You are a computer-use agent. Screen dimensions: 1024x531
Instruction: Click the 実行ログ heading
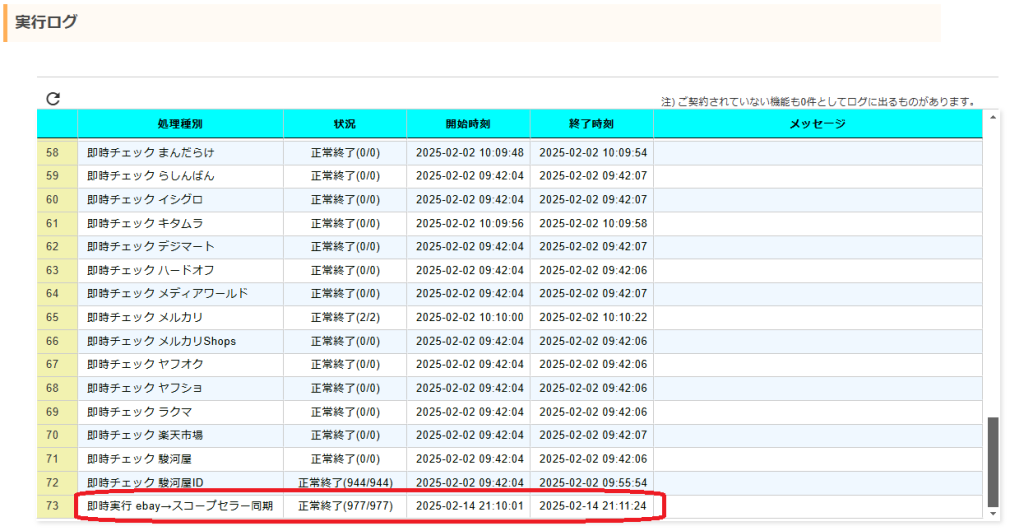[x=46, y=22]
